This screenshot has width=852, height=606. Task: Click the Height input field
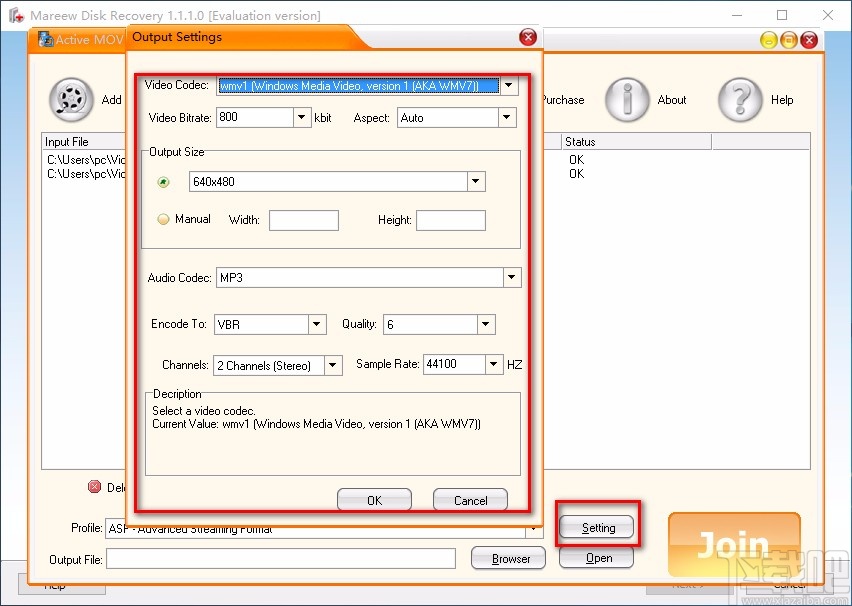coord(451,221)
